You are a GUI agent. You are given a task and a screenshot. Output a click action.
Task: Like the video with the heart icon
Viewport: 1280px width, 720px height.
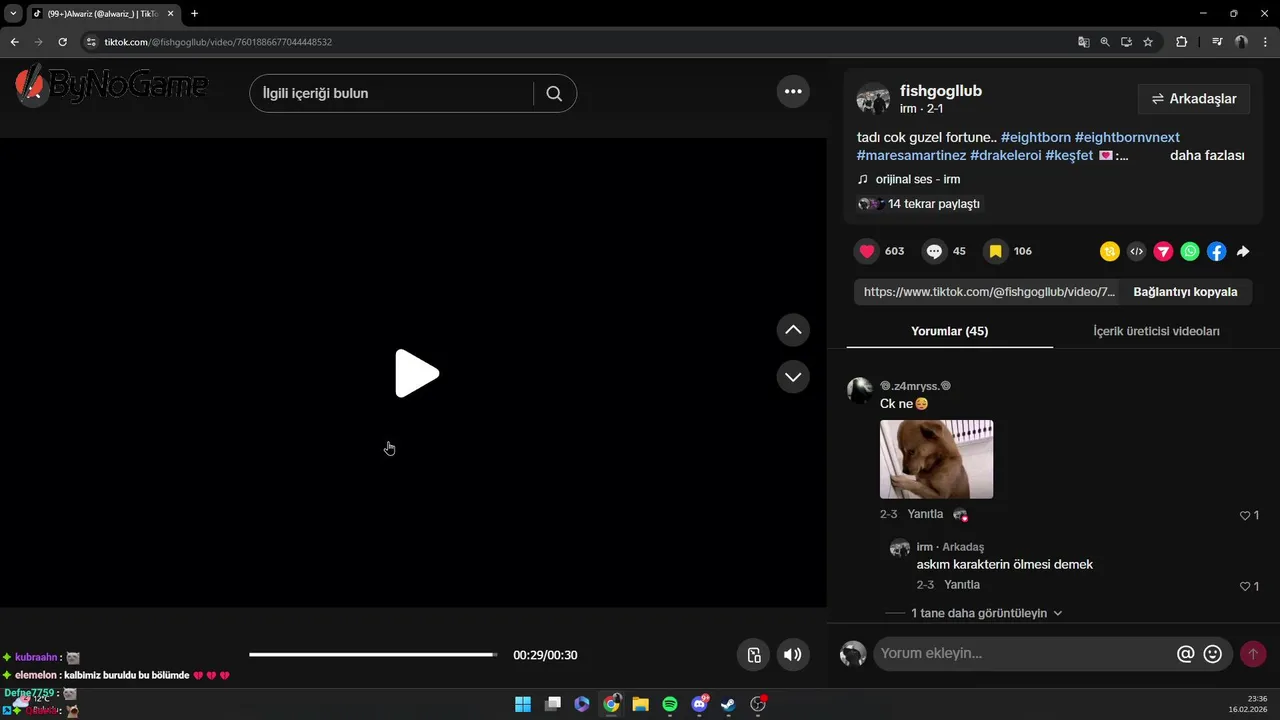pos(867,251)
